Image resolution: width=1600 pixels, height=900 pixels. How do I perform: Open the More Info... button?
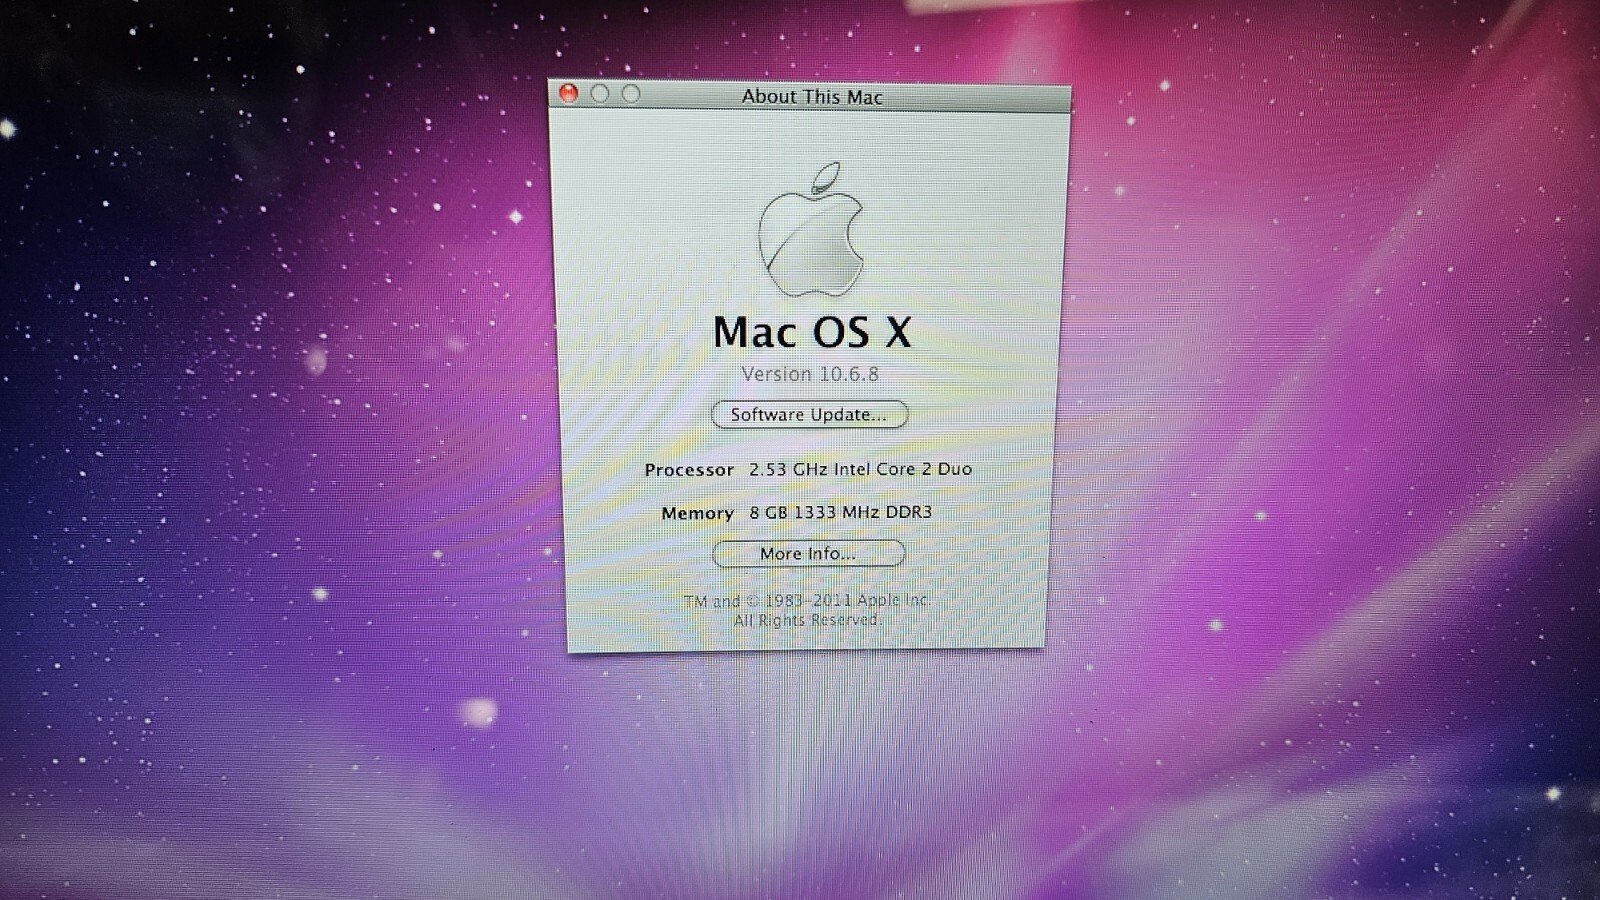click(x=808, y=553)
